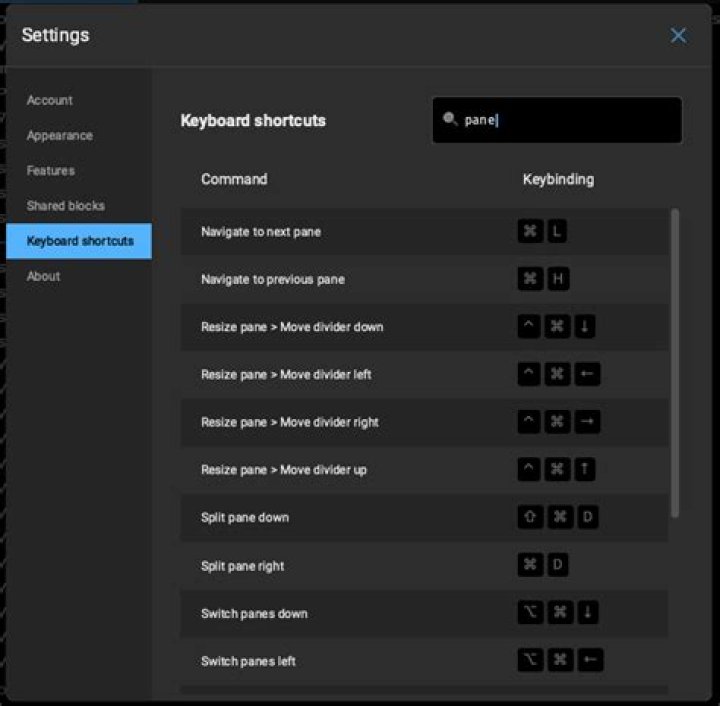Click the D key of Split pane down
The height and width of the screenshot is (706, 720).
click(x=587, y=517)
